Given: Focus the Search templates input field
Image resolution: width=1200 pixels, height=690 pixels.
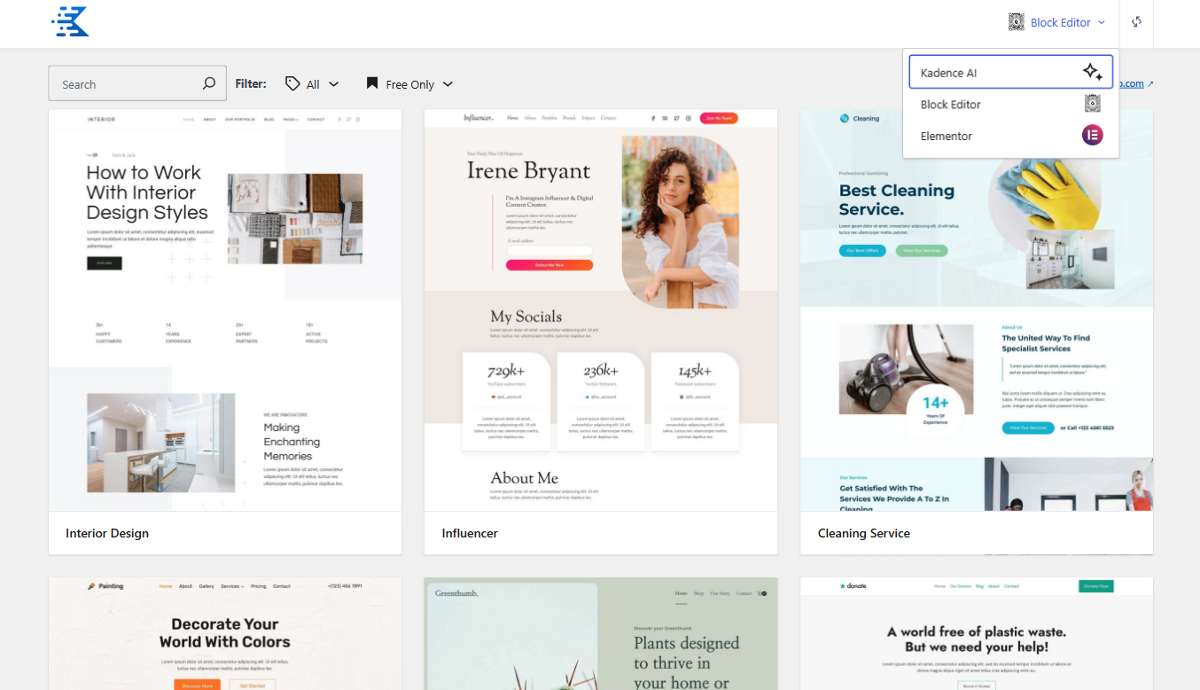Looking at the screenshot, I should (137, 84).
